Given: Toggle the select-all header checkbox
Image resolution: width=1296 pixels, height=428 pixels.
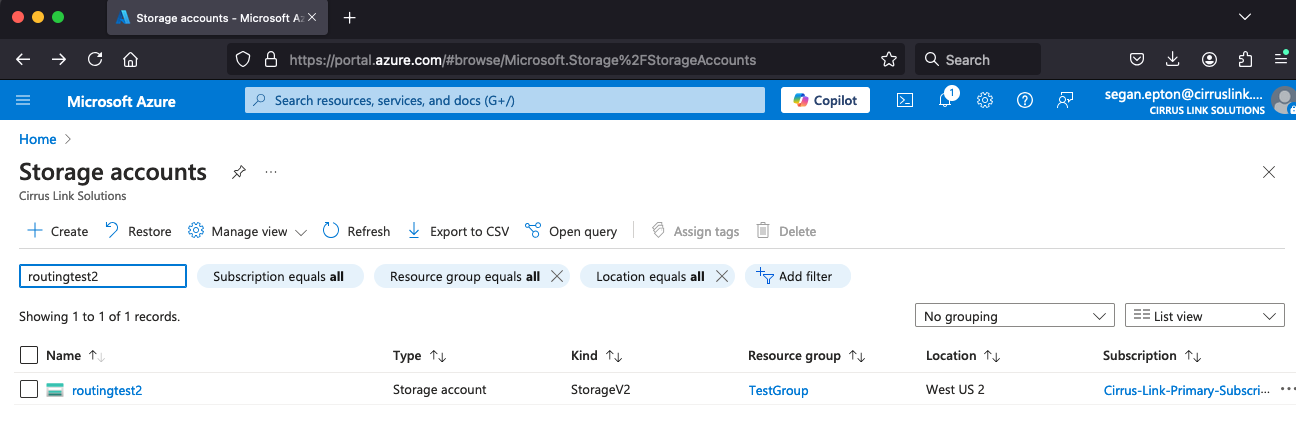Looking at the screenshot, I should 29,355.
